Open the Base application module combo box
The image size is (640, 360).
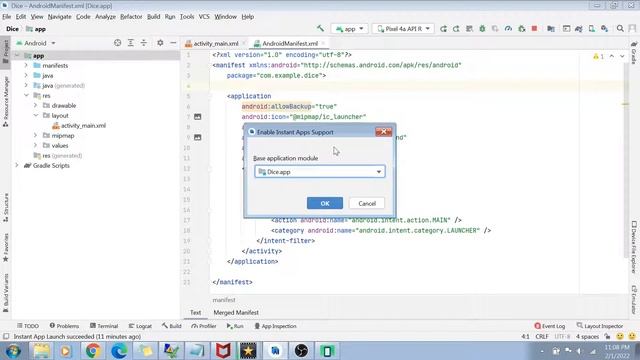click(x=320, y=172)
